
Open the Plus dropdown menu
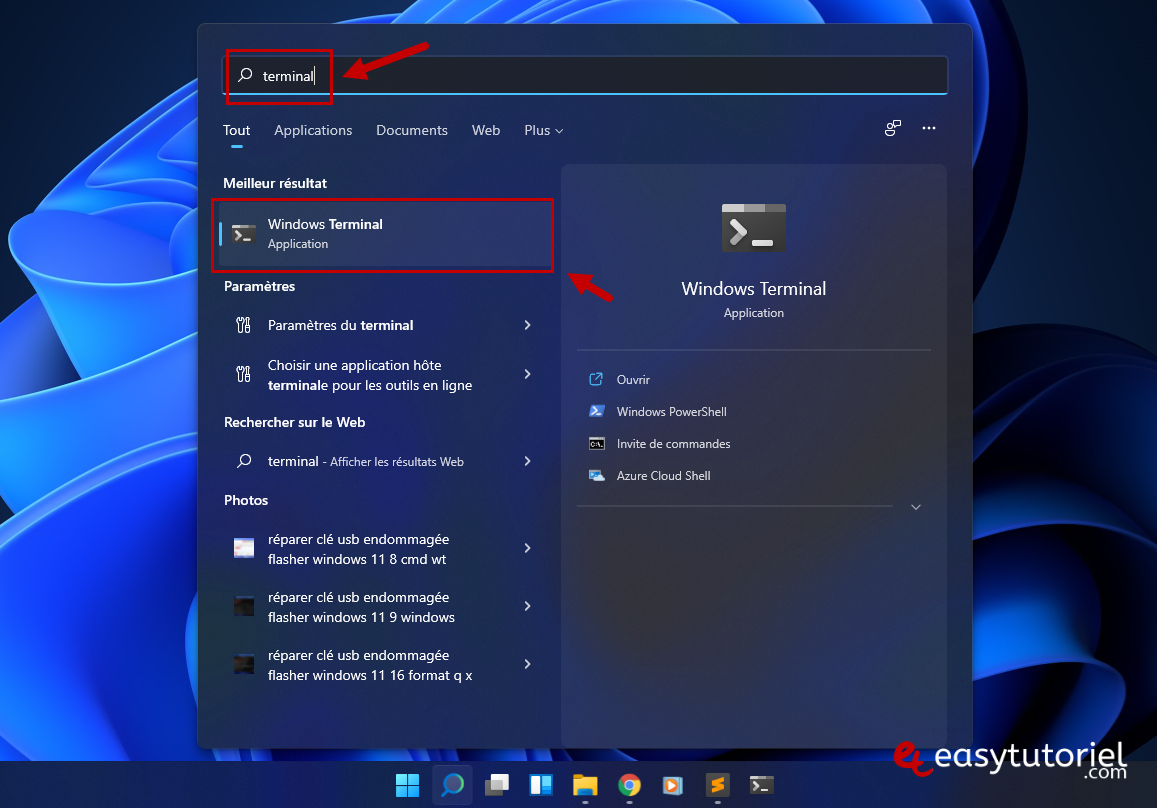[x=543, y=131]
